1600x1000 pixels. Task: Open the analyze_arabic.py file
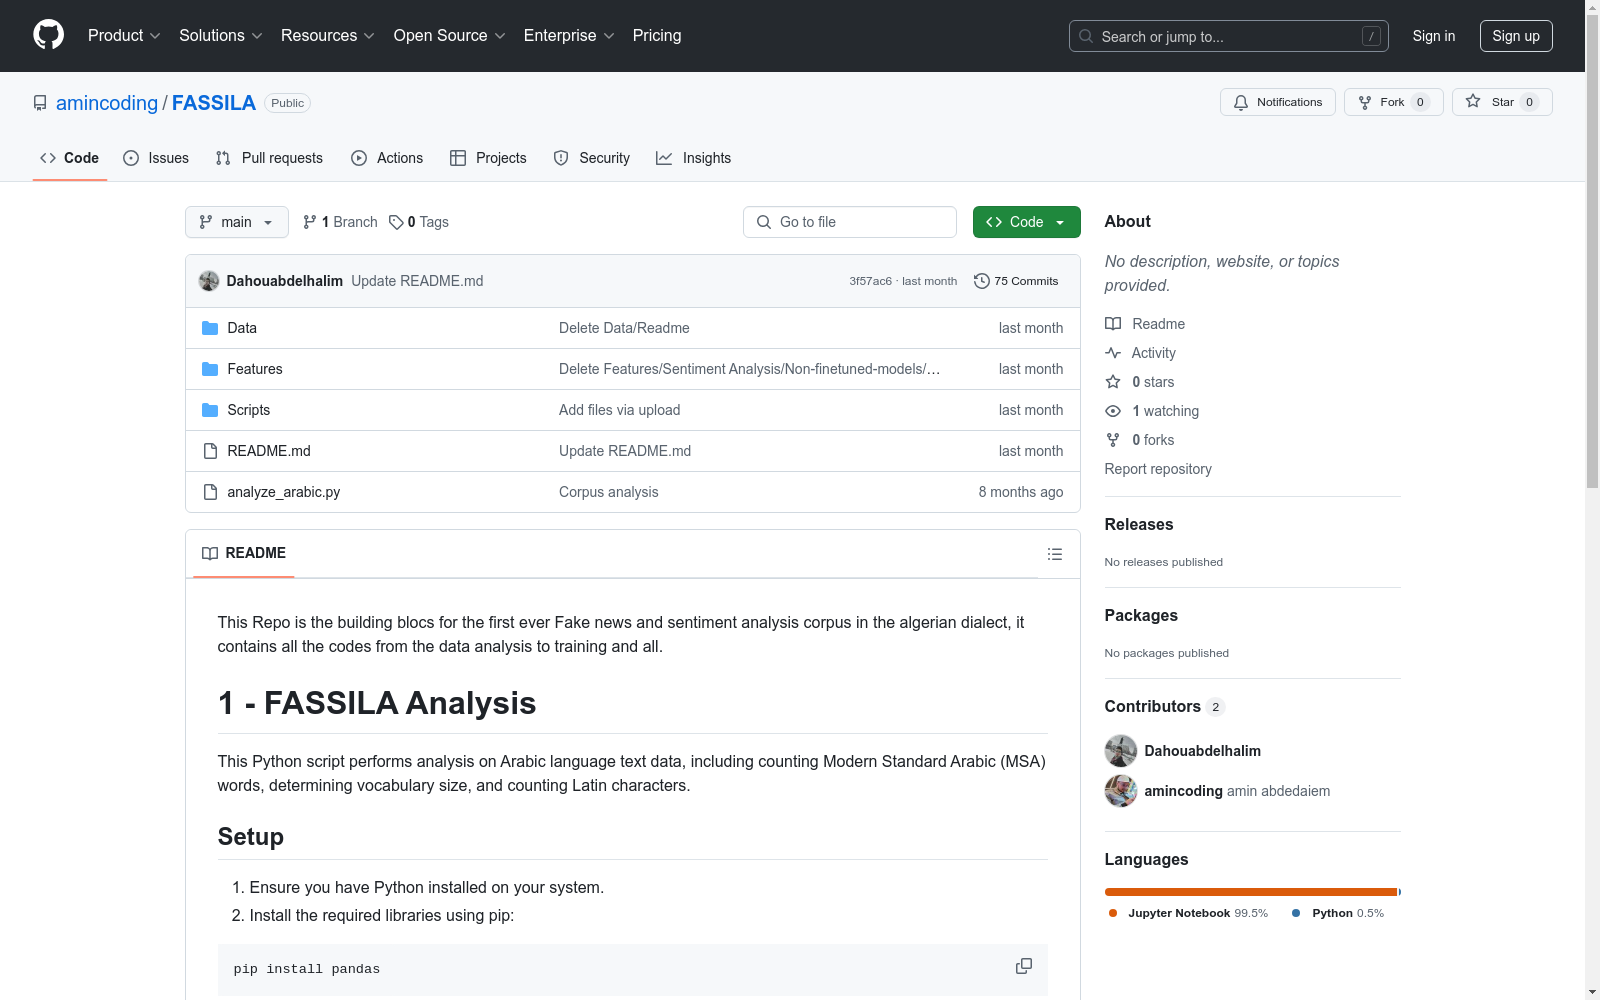(x=284, y=492)
